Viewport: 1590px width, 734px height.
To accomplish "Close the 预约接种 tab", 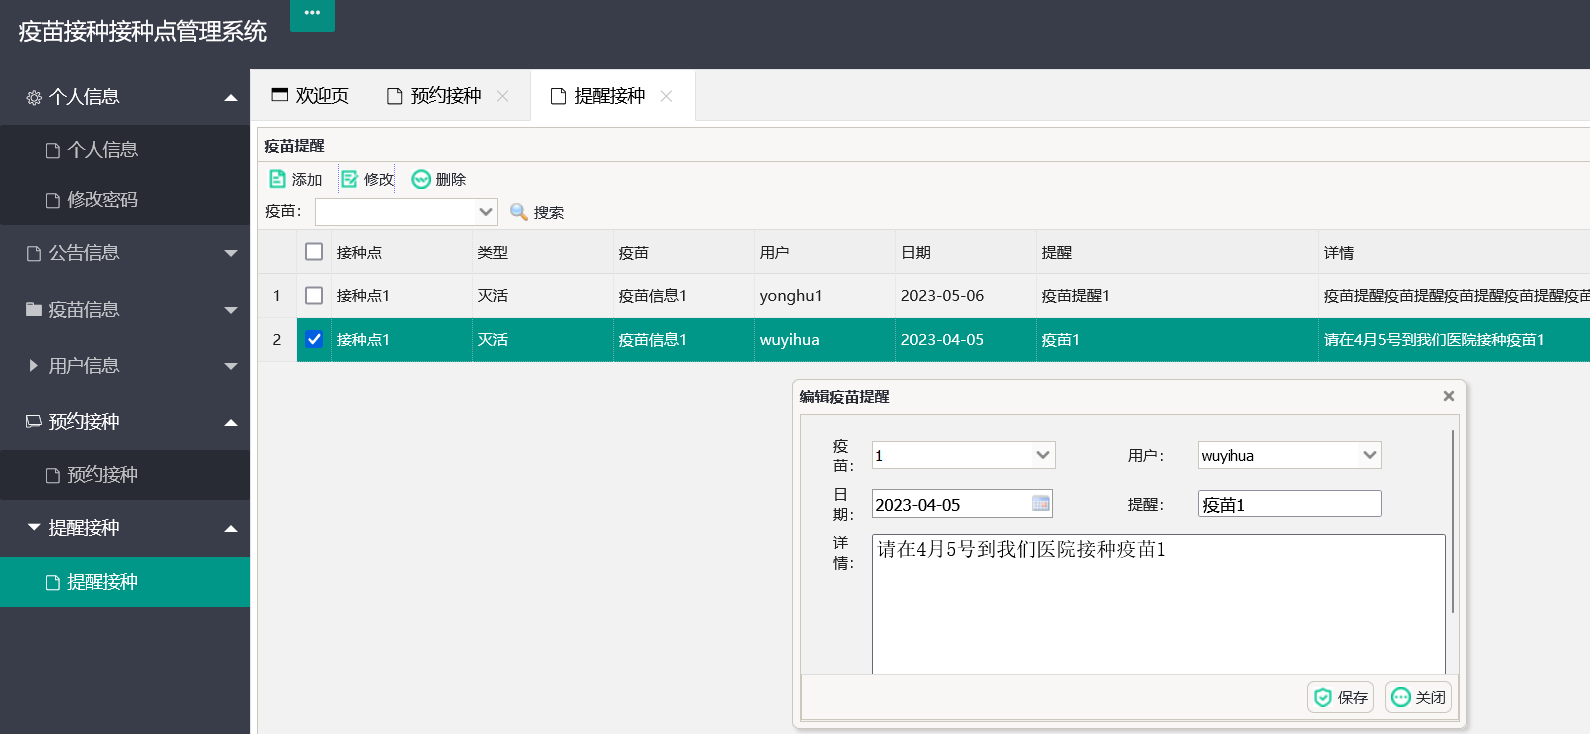I will pyautogui.click(x=503, y=96).
